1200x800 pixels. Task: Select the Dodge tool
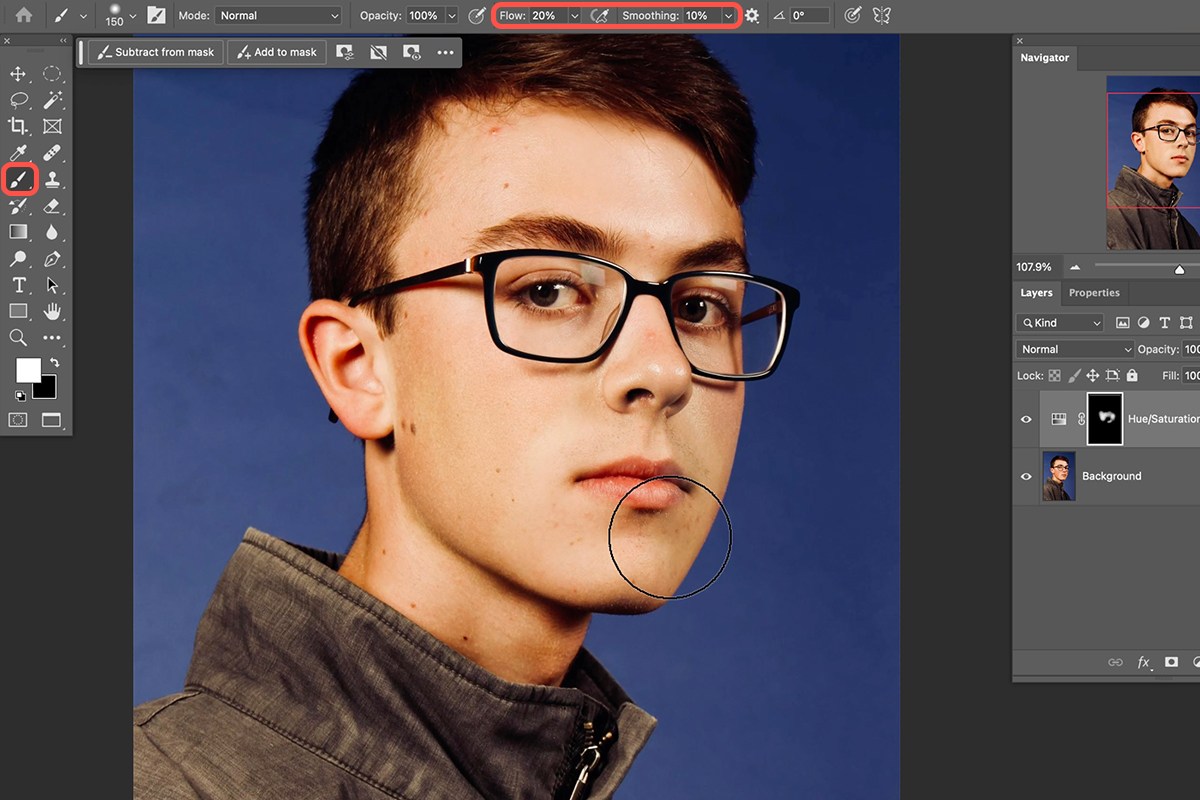click(x=18, y=259)
